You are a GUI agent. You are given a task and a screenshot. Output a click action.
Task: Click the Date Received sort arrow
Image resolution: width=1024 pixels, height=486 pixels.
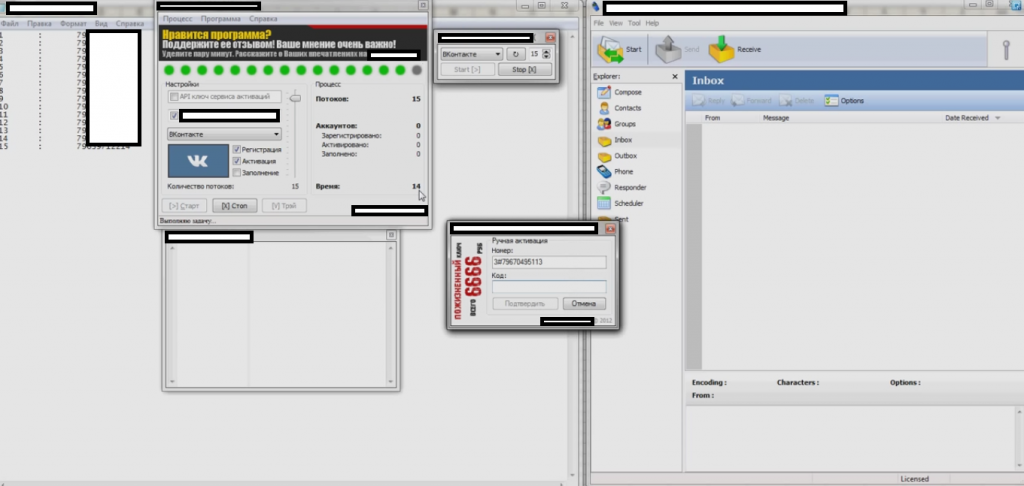(x=997, y=118)
